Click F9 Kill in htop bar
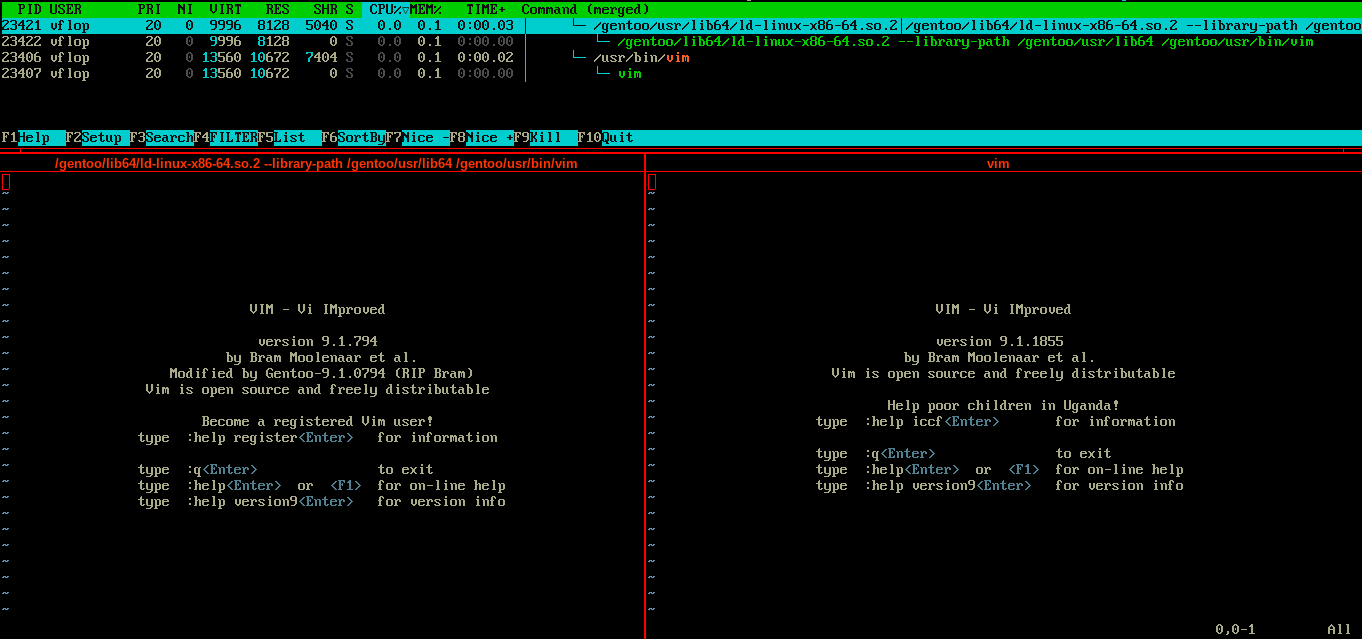The image size is (1362, 639). click(x=545, y=138)
